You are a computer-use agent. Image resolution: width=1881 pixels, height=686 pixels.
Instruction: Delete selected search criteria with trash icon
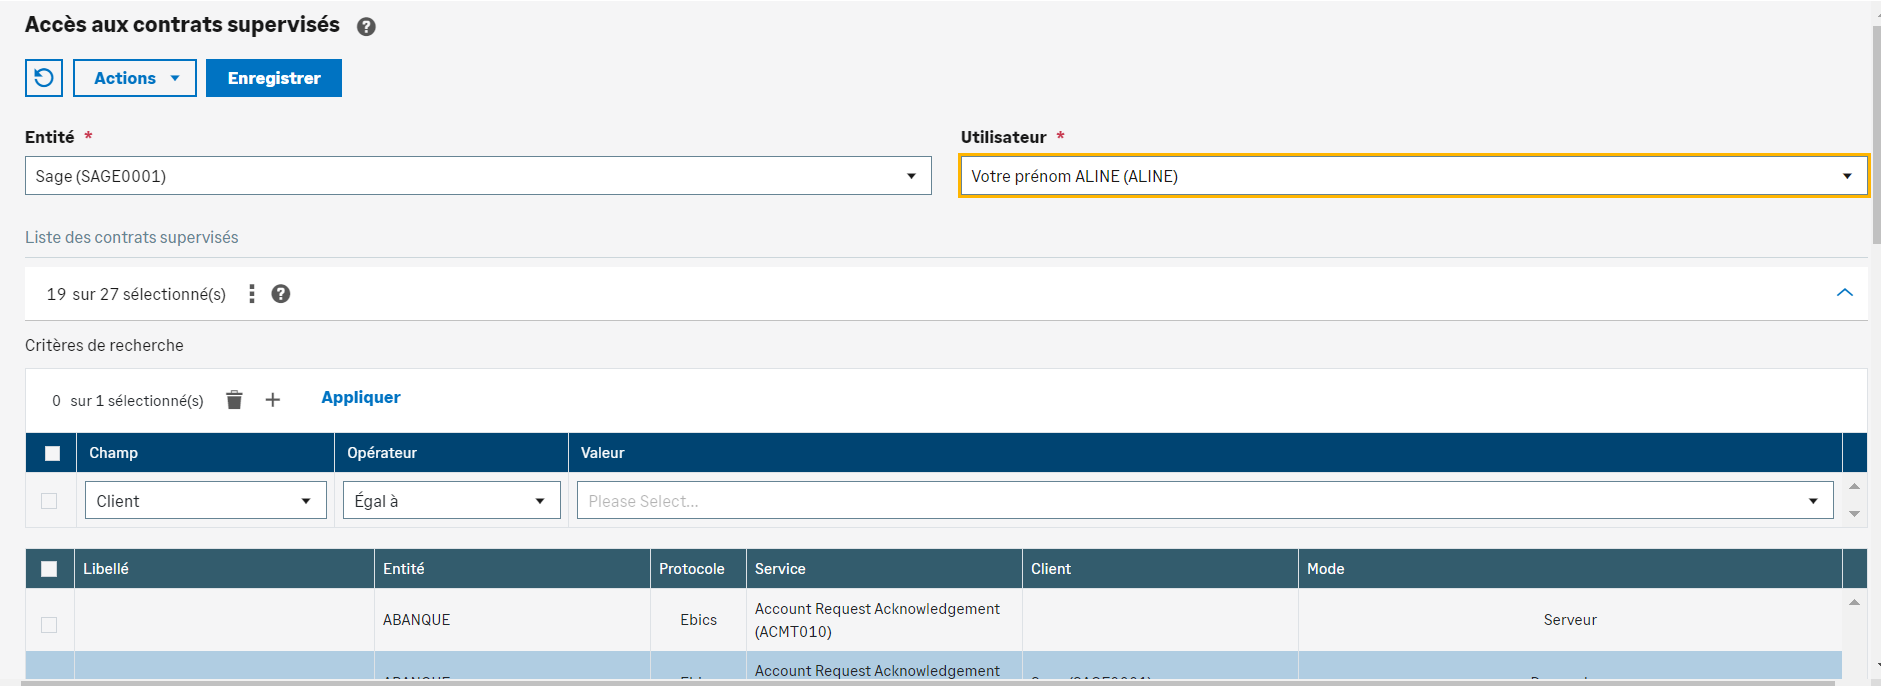pyautogui.click(x=234, y=400)
